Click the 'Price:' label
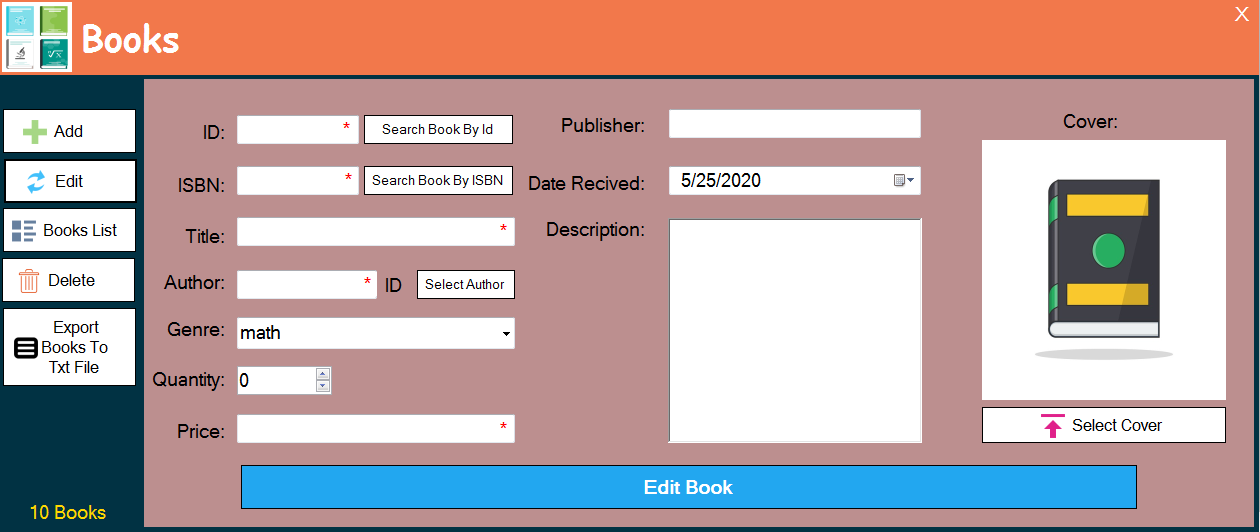Image resolution: width=1260 pixels, height=532 pixels. click(201, 432)
